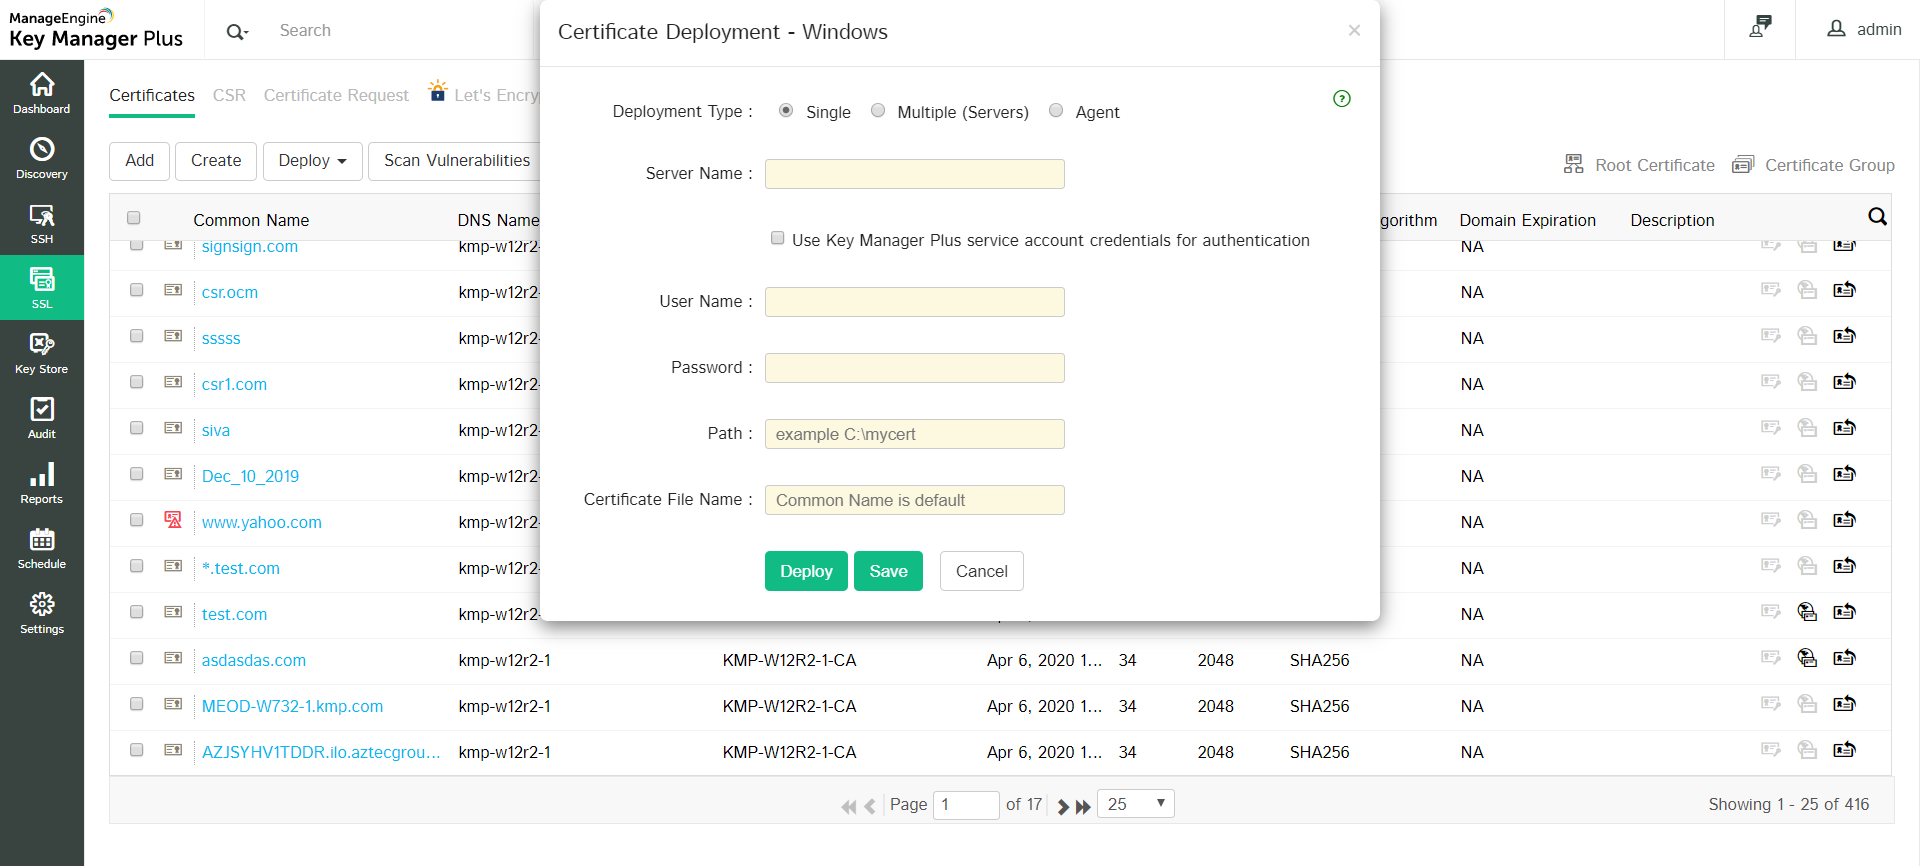Viewport: 1920px width, 866px height.
Task: Select the Agent deployment type
Action: point(1056,111)
